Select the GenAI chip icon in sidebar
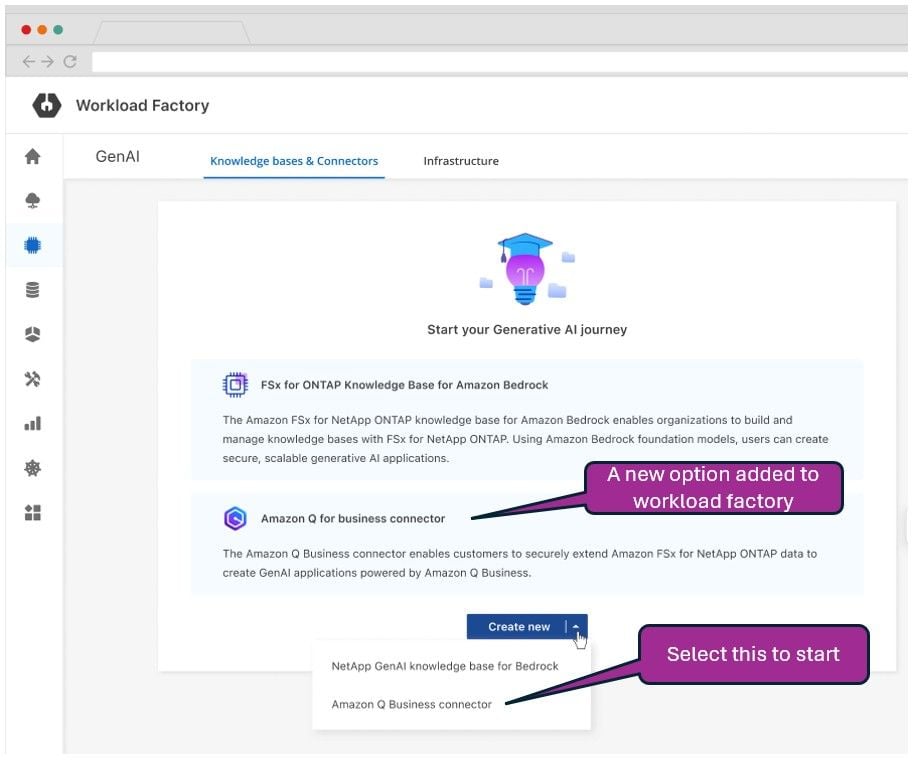Viewport: 913px width, 760px height. tap(33, 245)
